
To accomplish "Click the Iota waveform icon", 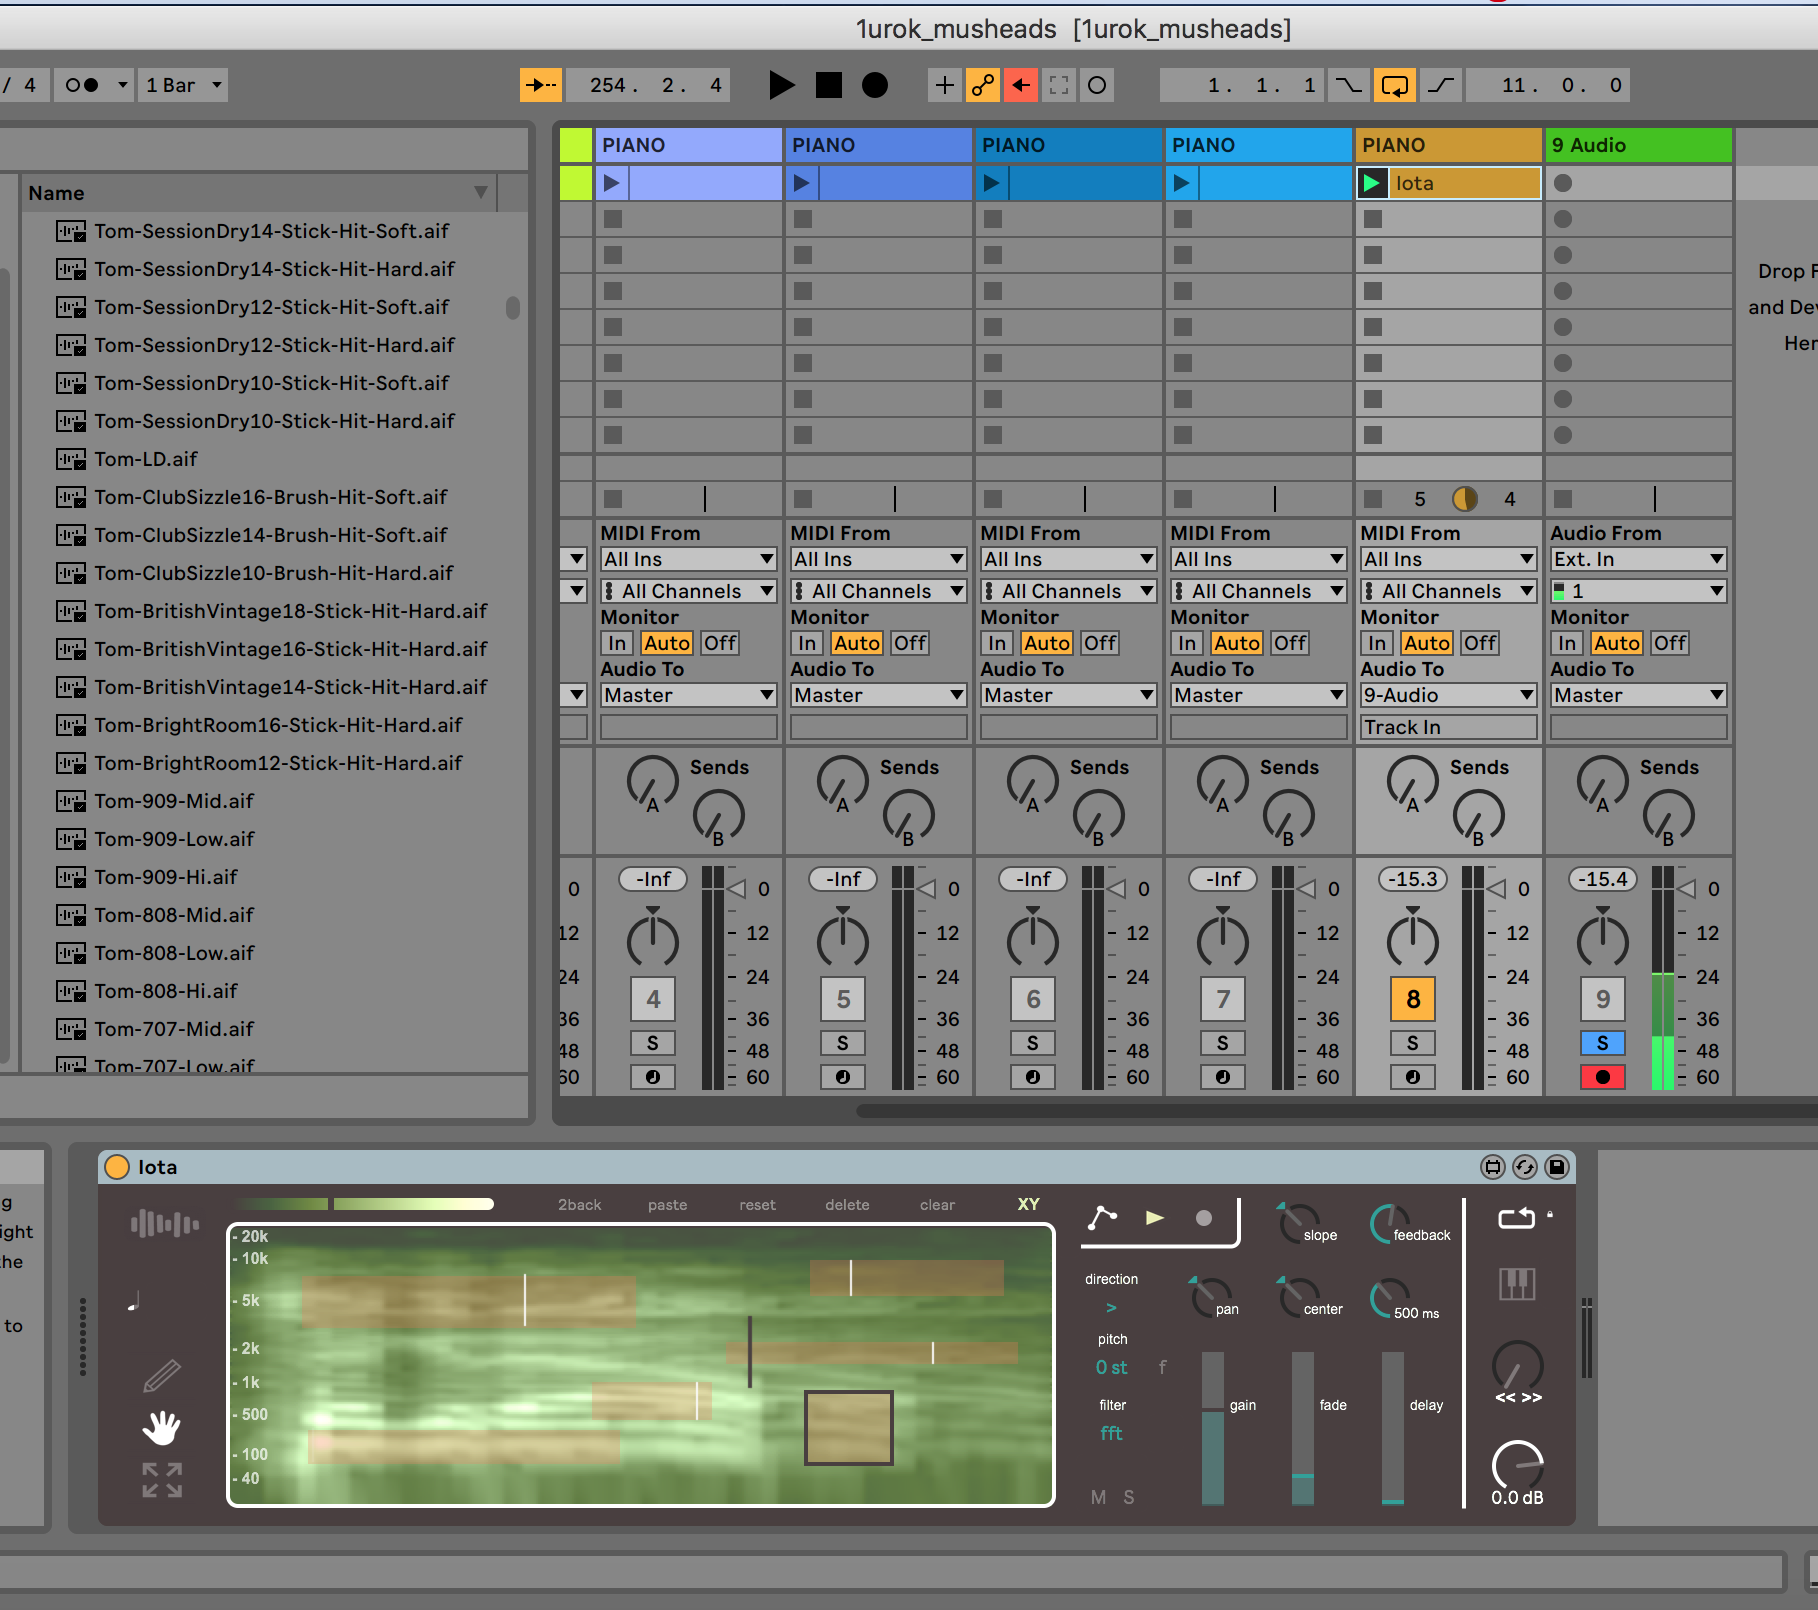I will (164, 1223).
